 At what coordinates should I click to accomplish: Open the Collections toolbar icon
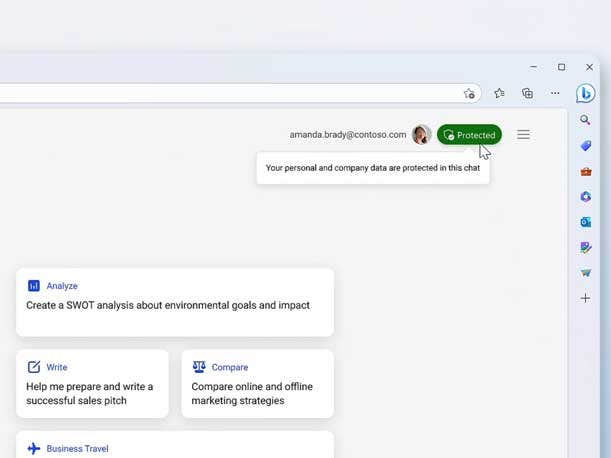527,93
